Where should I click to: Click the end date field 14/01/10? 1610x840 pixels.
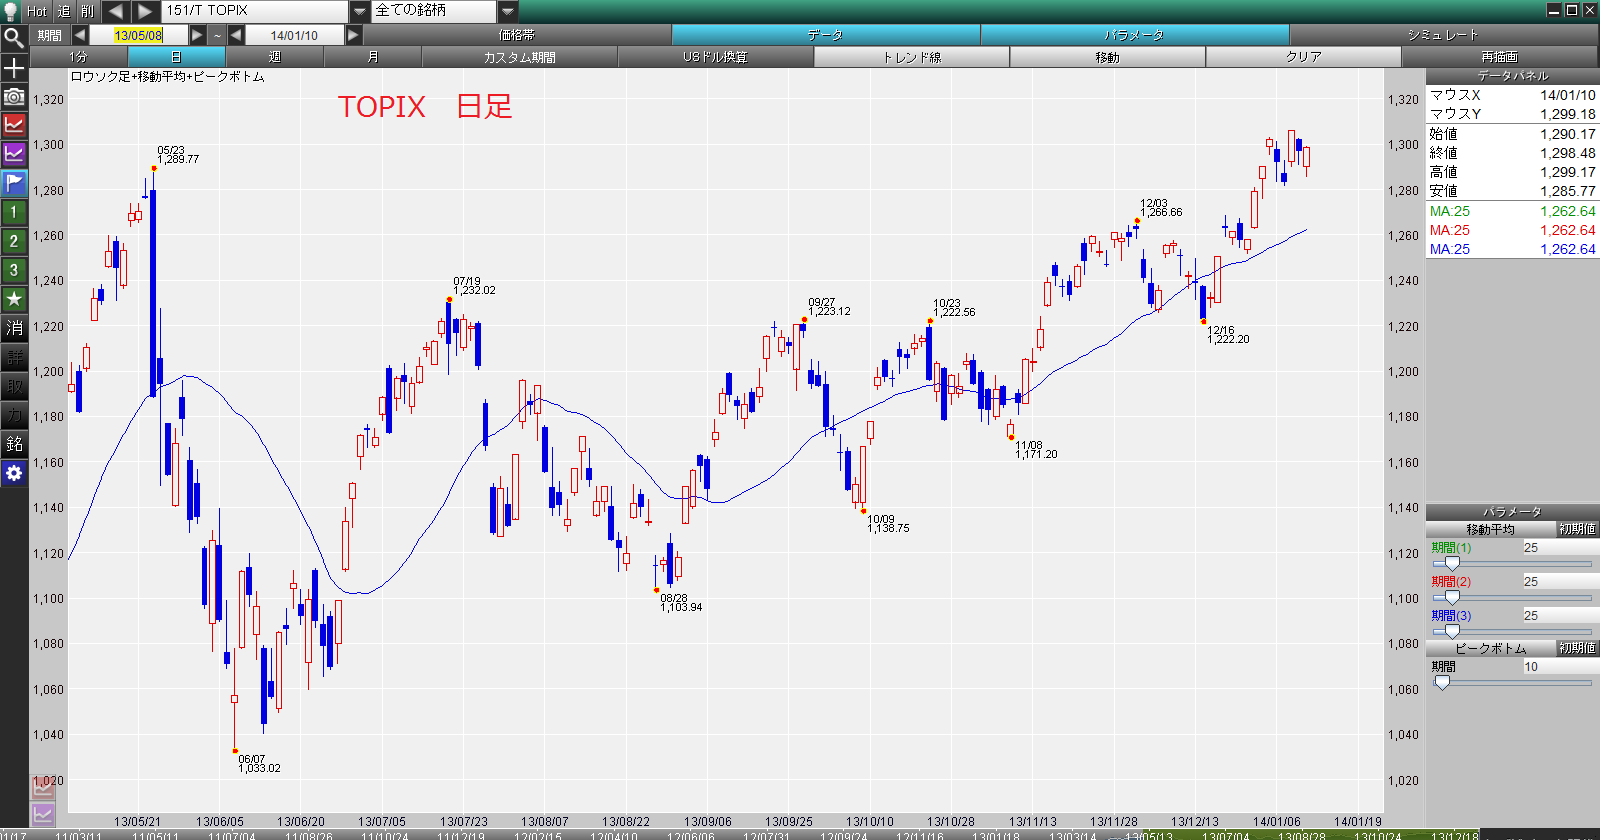pyautogui.click(x=294, y=35)
